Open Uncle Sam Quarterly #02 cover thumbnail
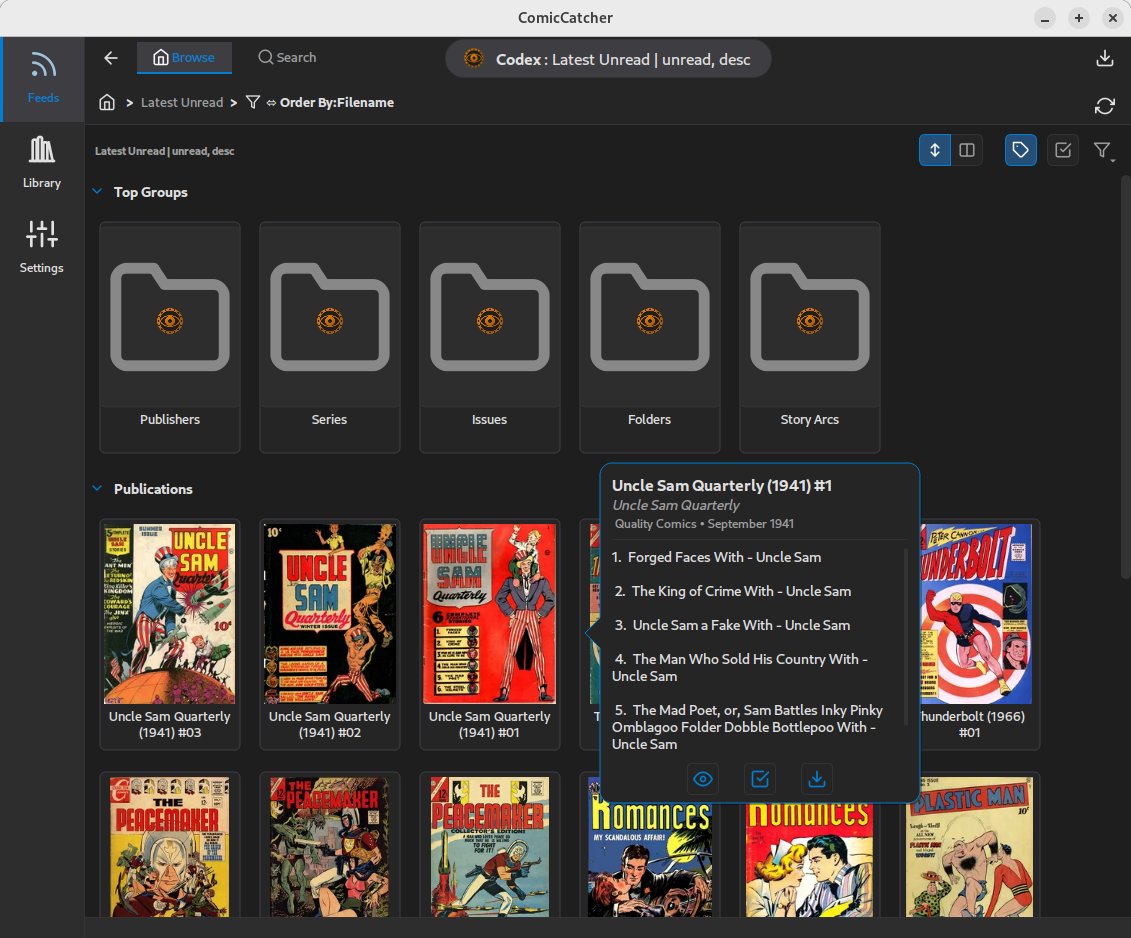 point(329,613)
